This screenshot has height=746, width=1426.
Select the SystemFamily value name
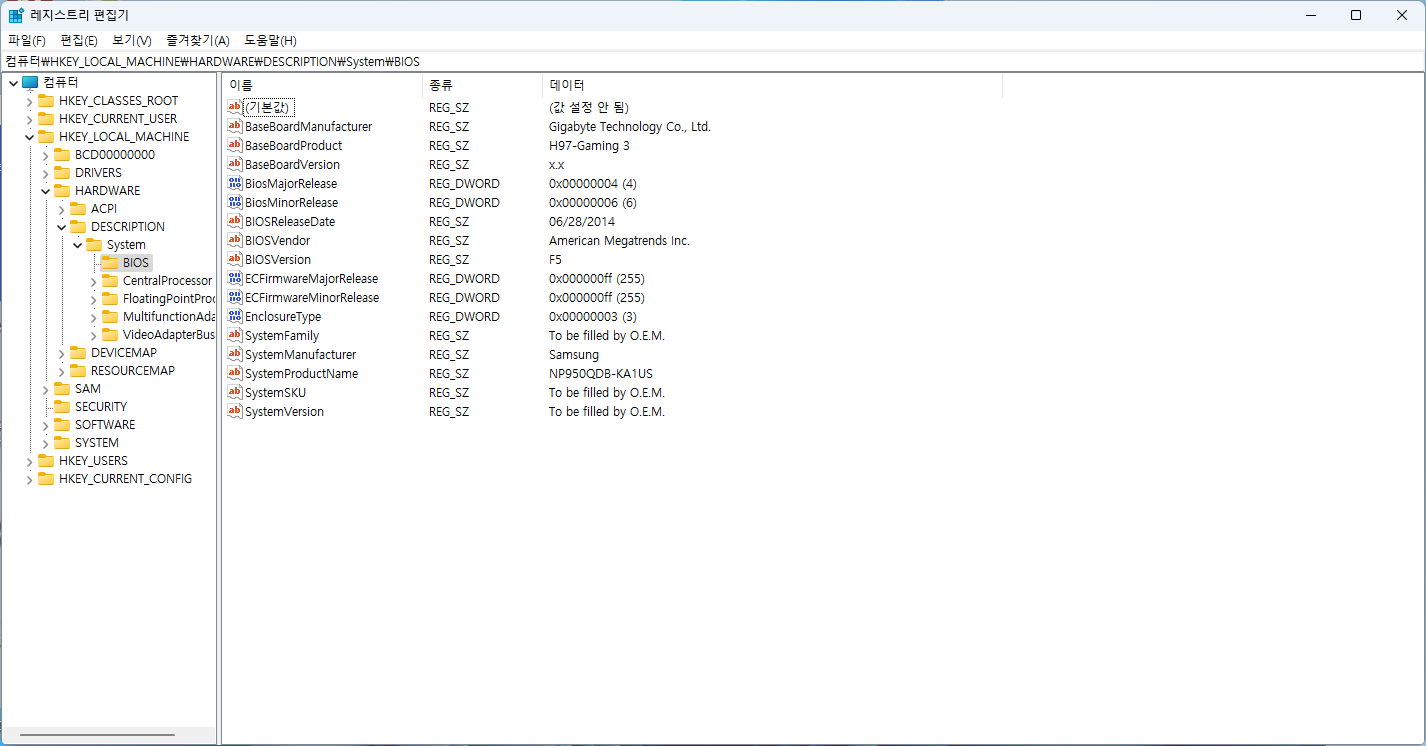pos(282,335)
